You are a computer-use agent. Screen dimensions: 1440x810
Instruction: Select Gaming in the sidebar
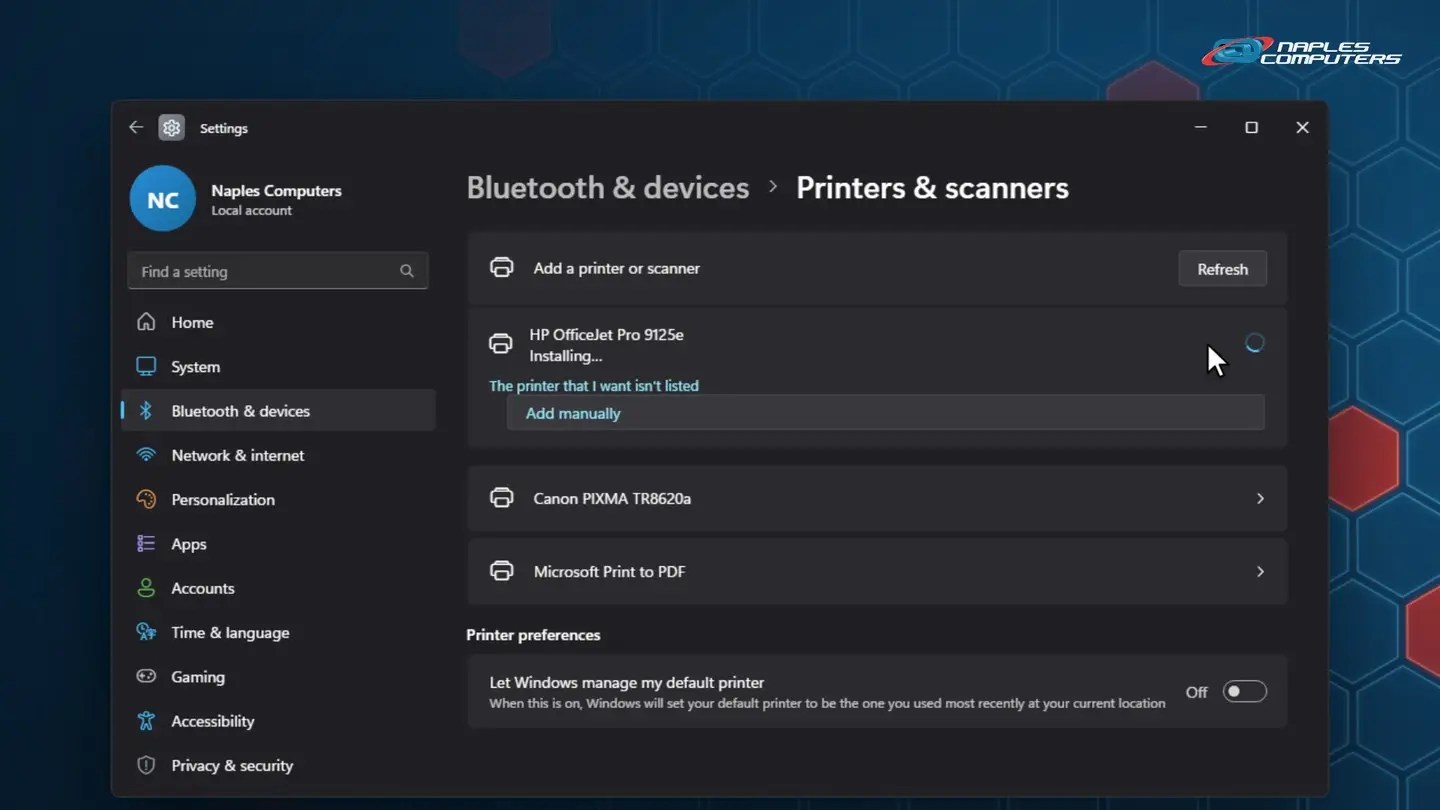(278, 677)
